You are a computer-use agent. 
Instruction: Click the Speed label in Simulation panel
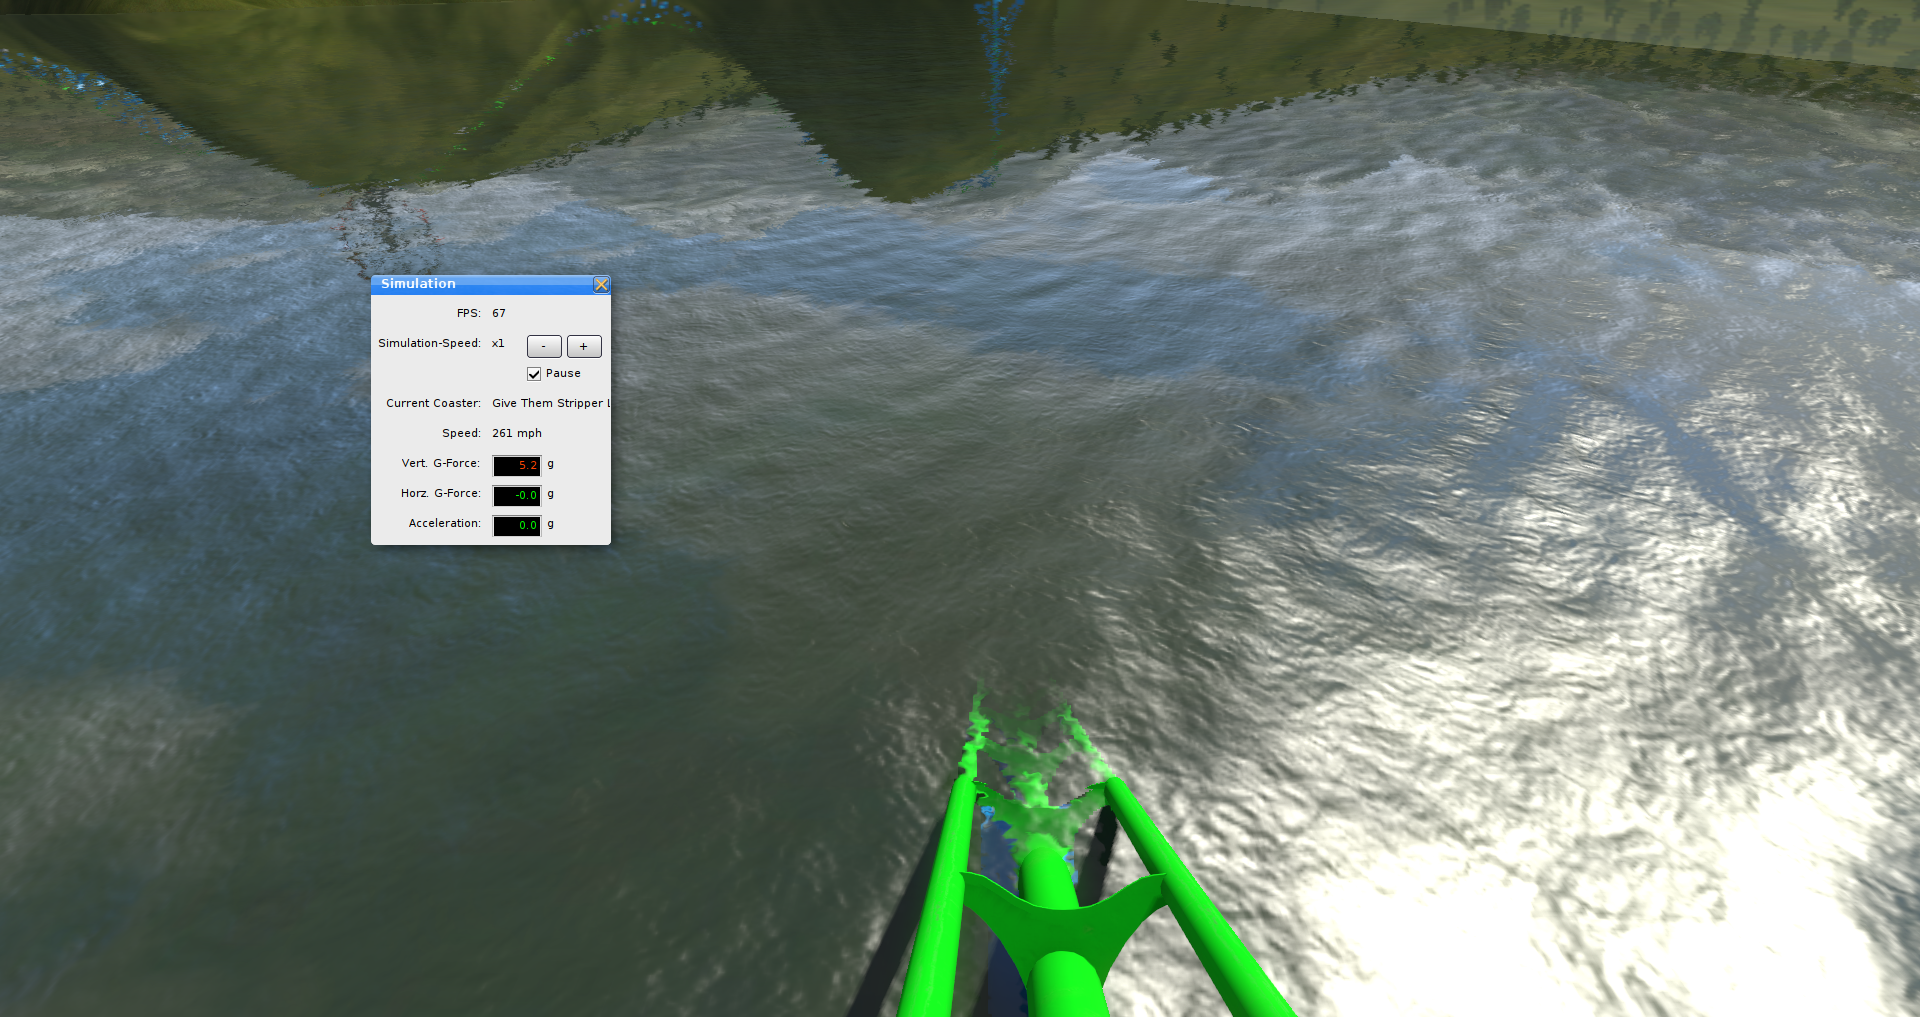461,434
